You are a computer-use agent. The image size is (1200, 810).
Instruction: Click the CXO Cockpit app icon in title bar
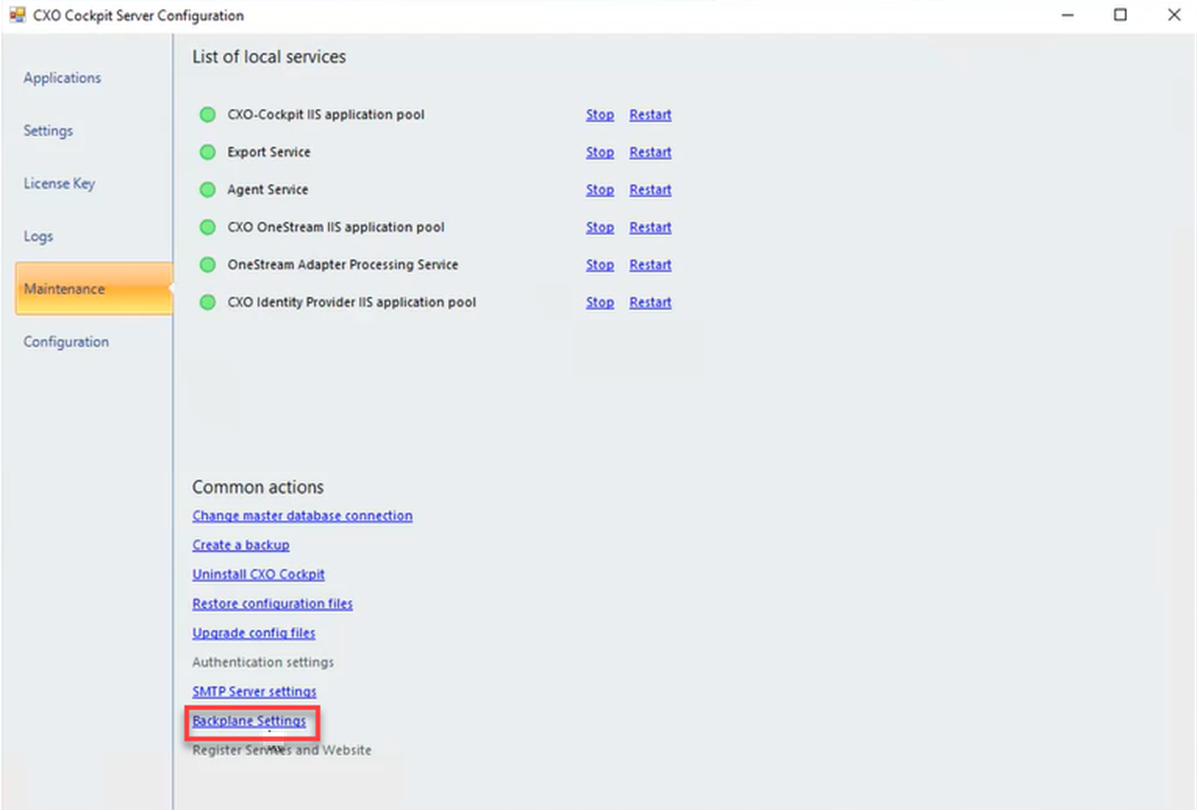(17, 15)
